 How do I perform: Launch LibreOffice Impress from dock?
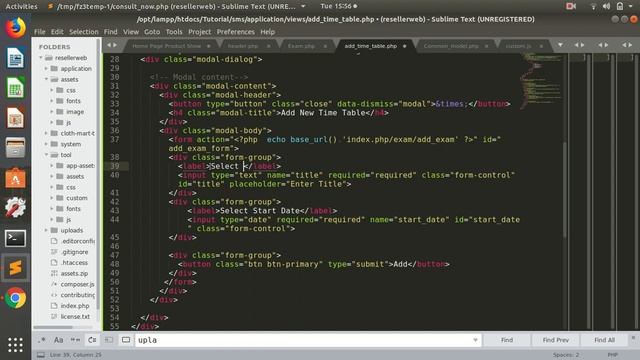click(x=16, y=118)
